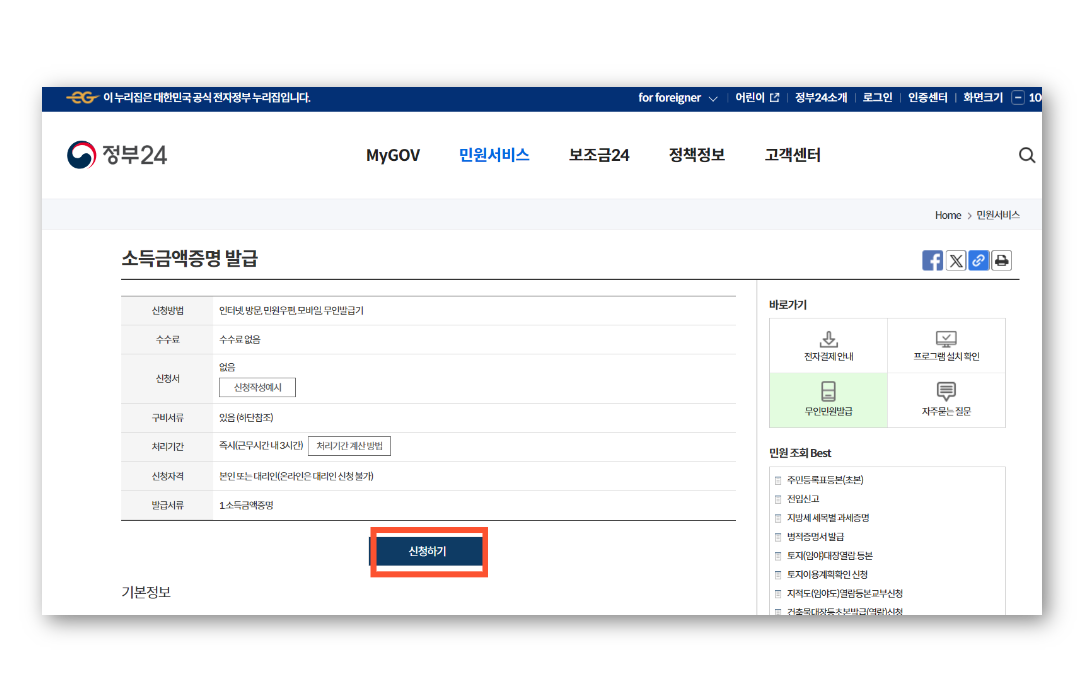Share page via X icon
Image resolution: width=1080 pixels, height=700 pixels.
point(955,260)
